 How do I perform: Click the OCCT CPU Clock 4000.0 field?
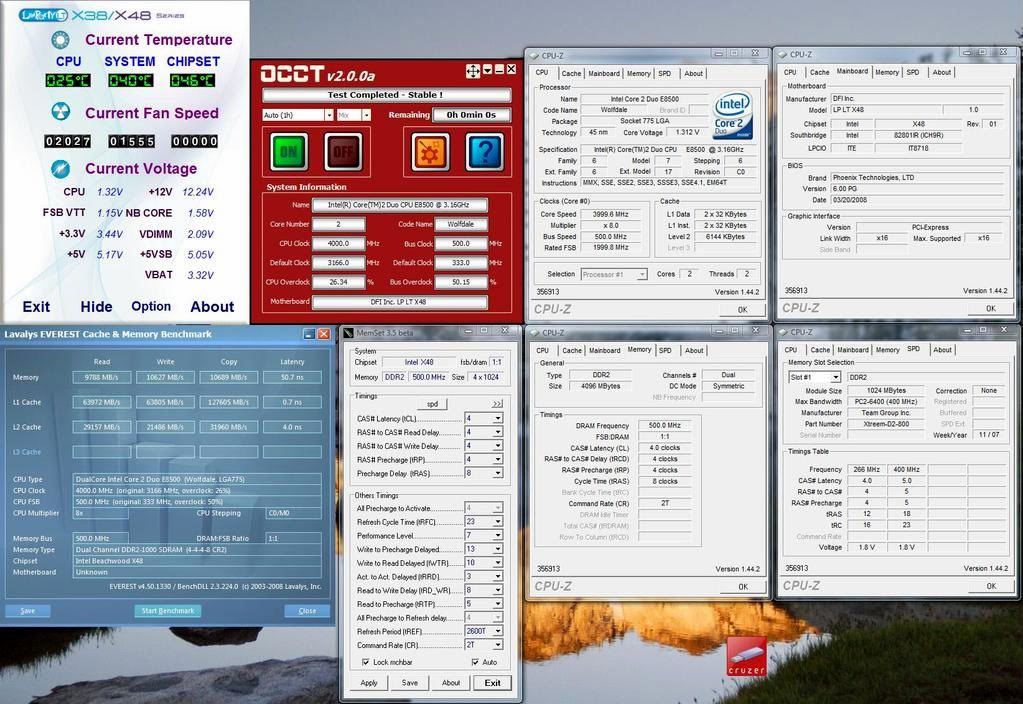[x=338, y=243]
